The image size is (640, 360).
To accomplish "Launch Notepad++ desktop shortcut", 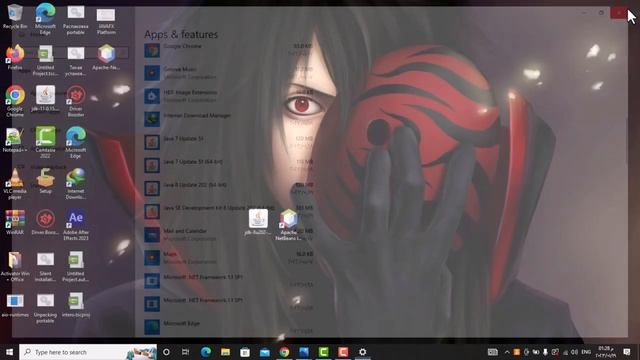I will (15, 140).
